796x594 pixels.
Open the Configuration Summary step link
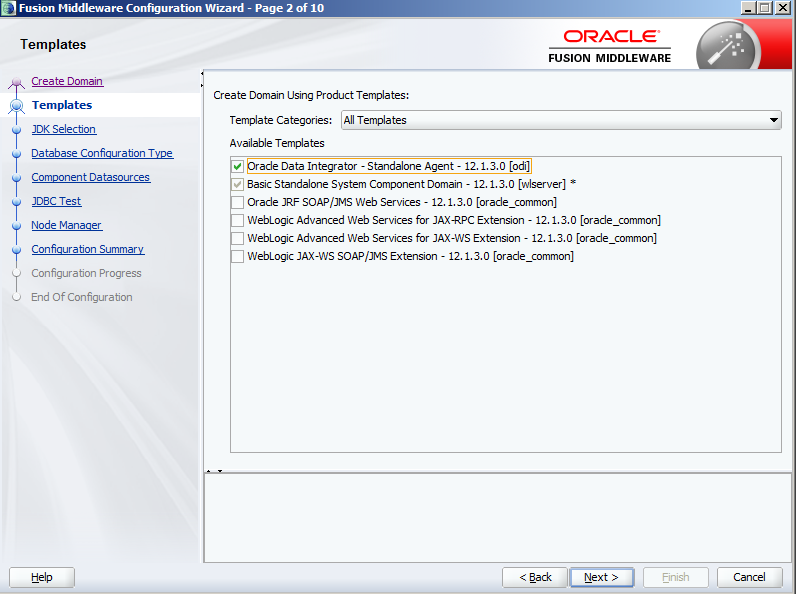(x=87, y=249)
